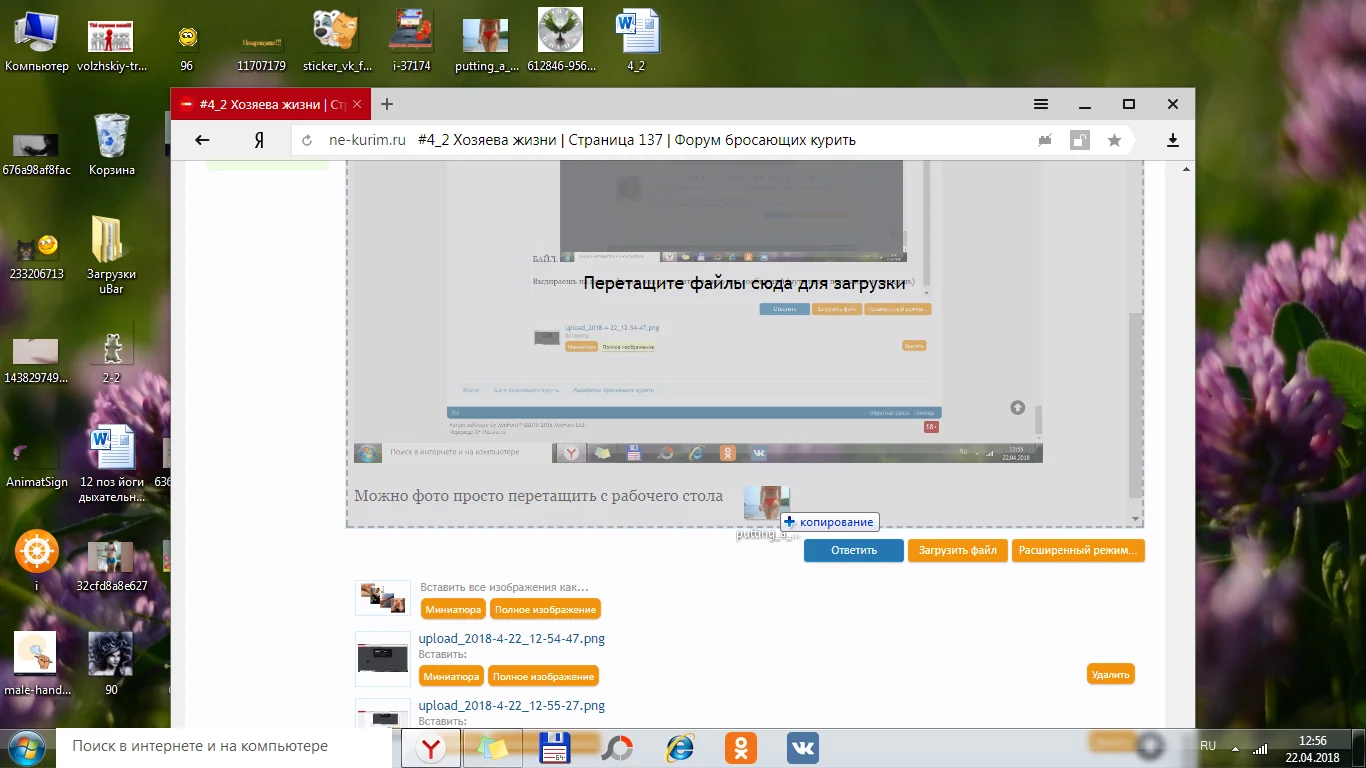This screenshot has height=768, width=1366.
Task: Select the '4_2' Word document icon
Action: coord(636,41)
